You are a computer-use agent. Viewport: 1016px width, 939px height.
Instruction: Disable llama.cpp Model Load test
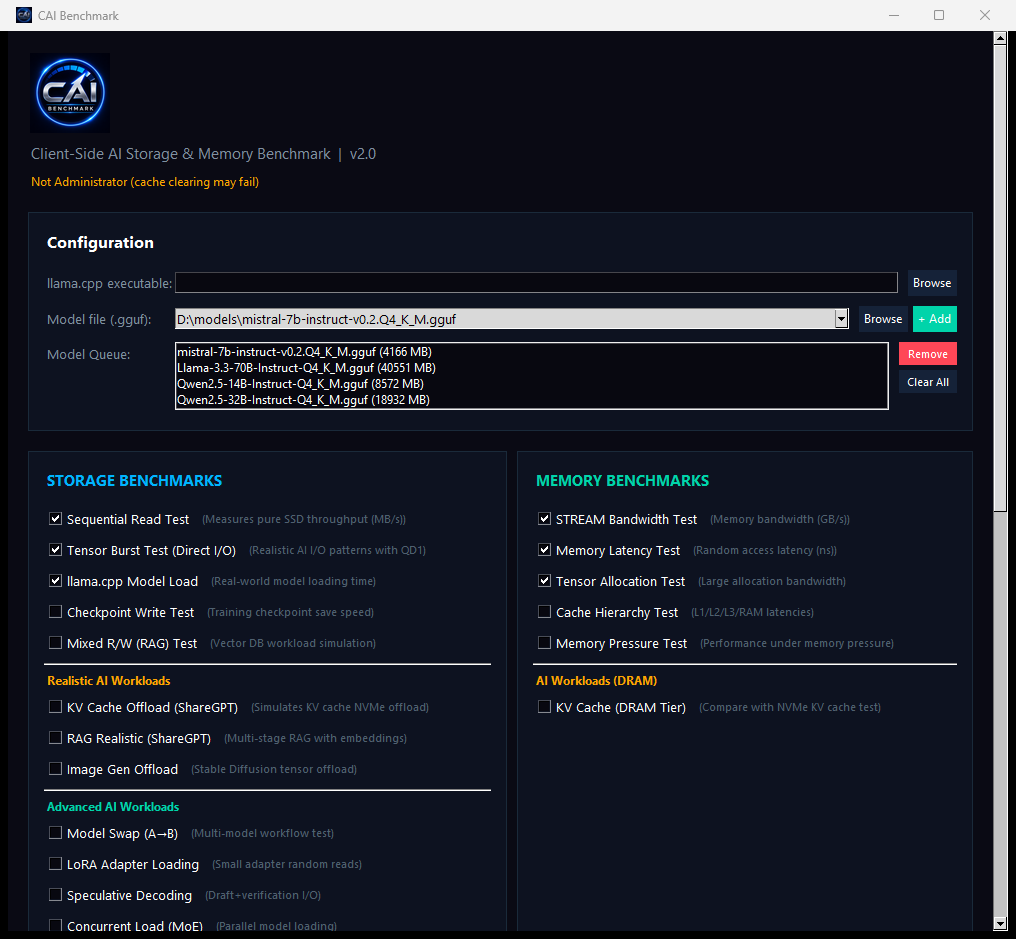point(56,581)
